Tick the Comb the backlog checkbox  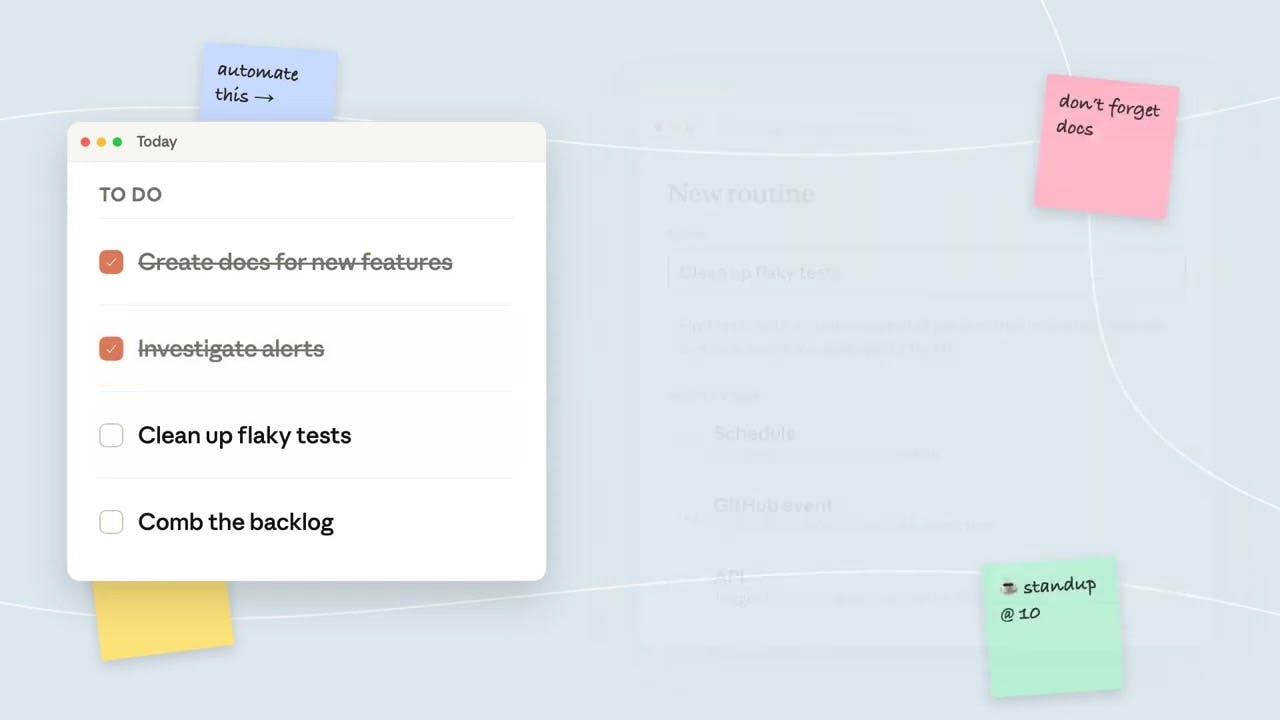pyautogui.click(x=111, y=522)
